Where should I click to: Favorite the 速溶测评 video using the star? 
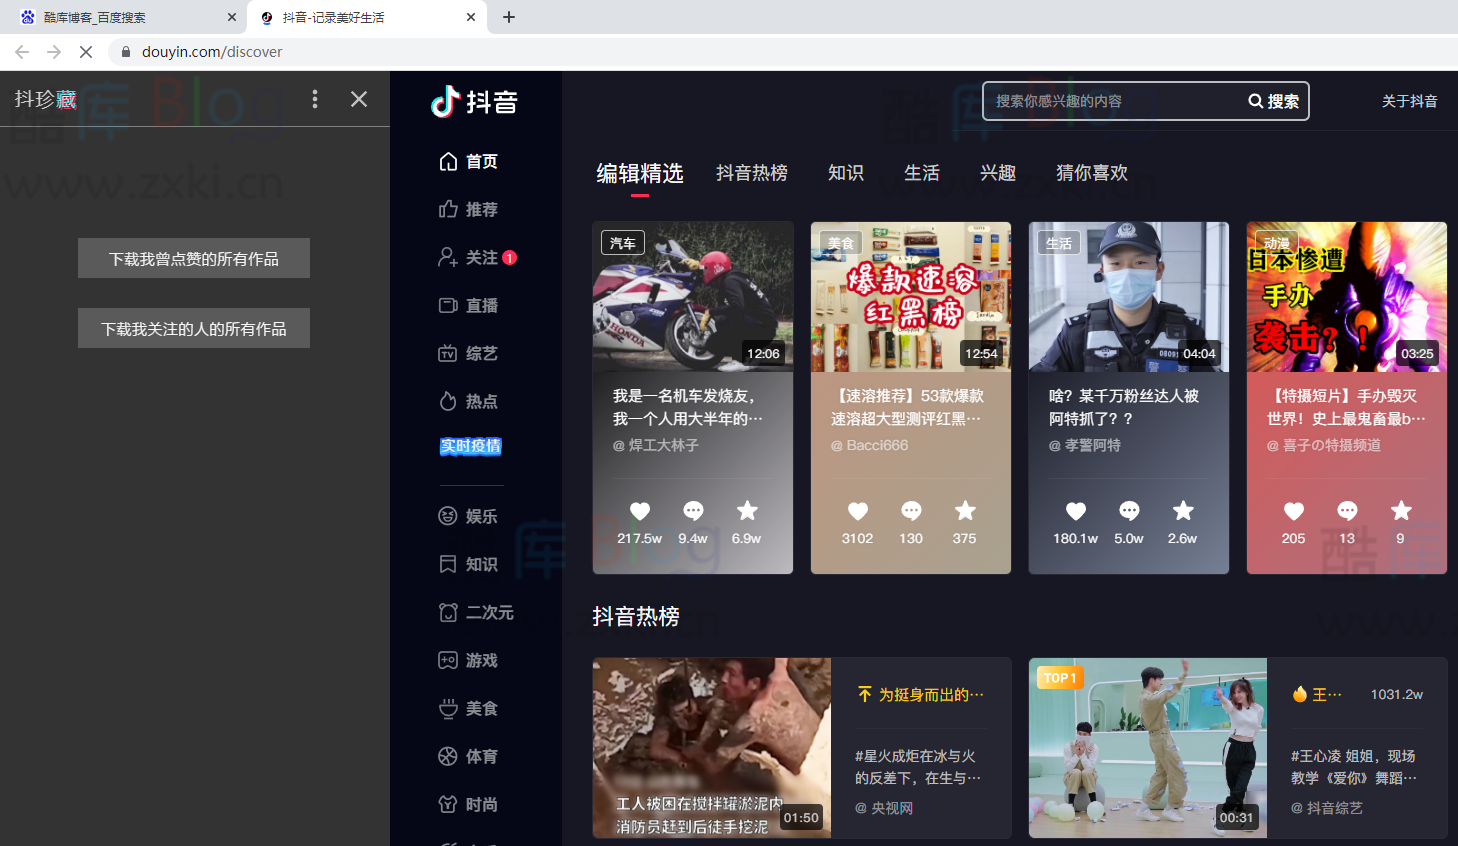point(964,511)
